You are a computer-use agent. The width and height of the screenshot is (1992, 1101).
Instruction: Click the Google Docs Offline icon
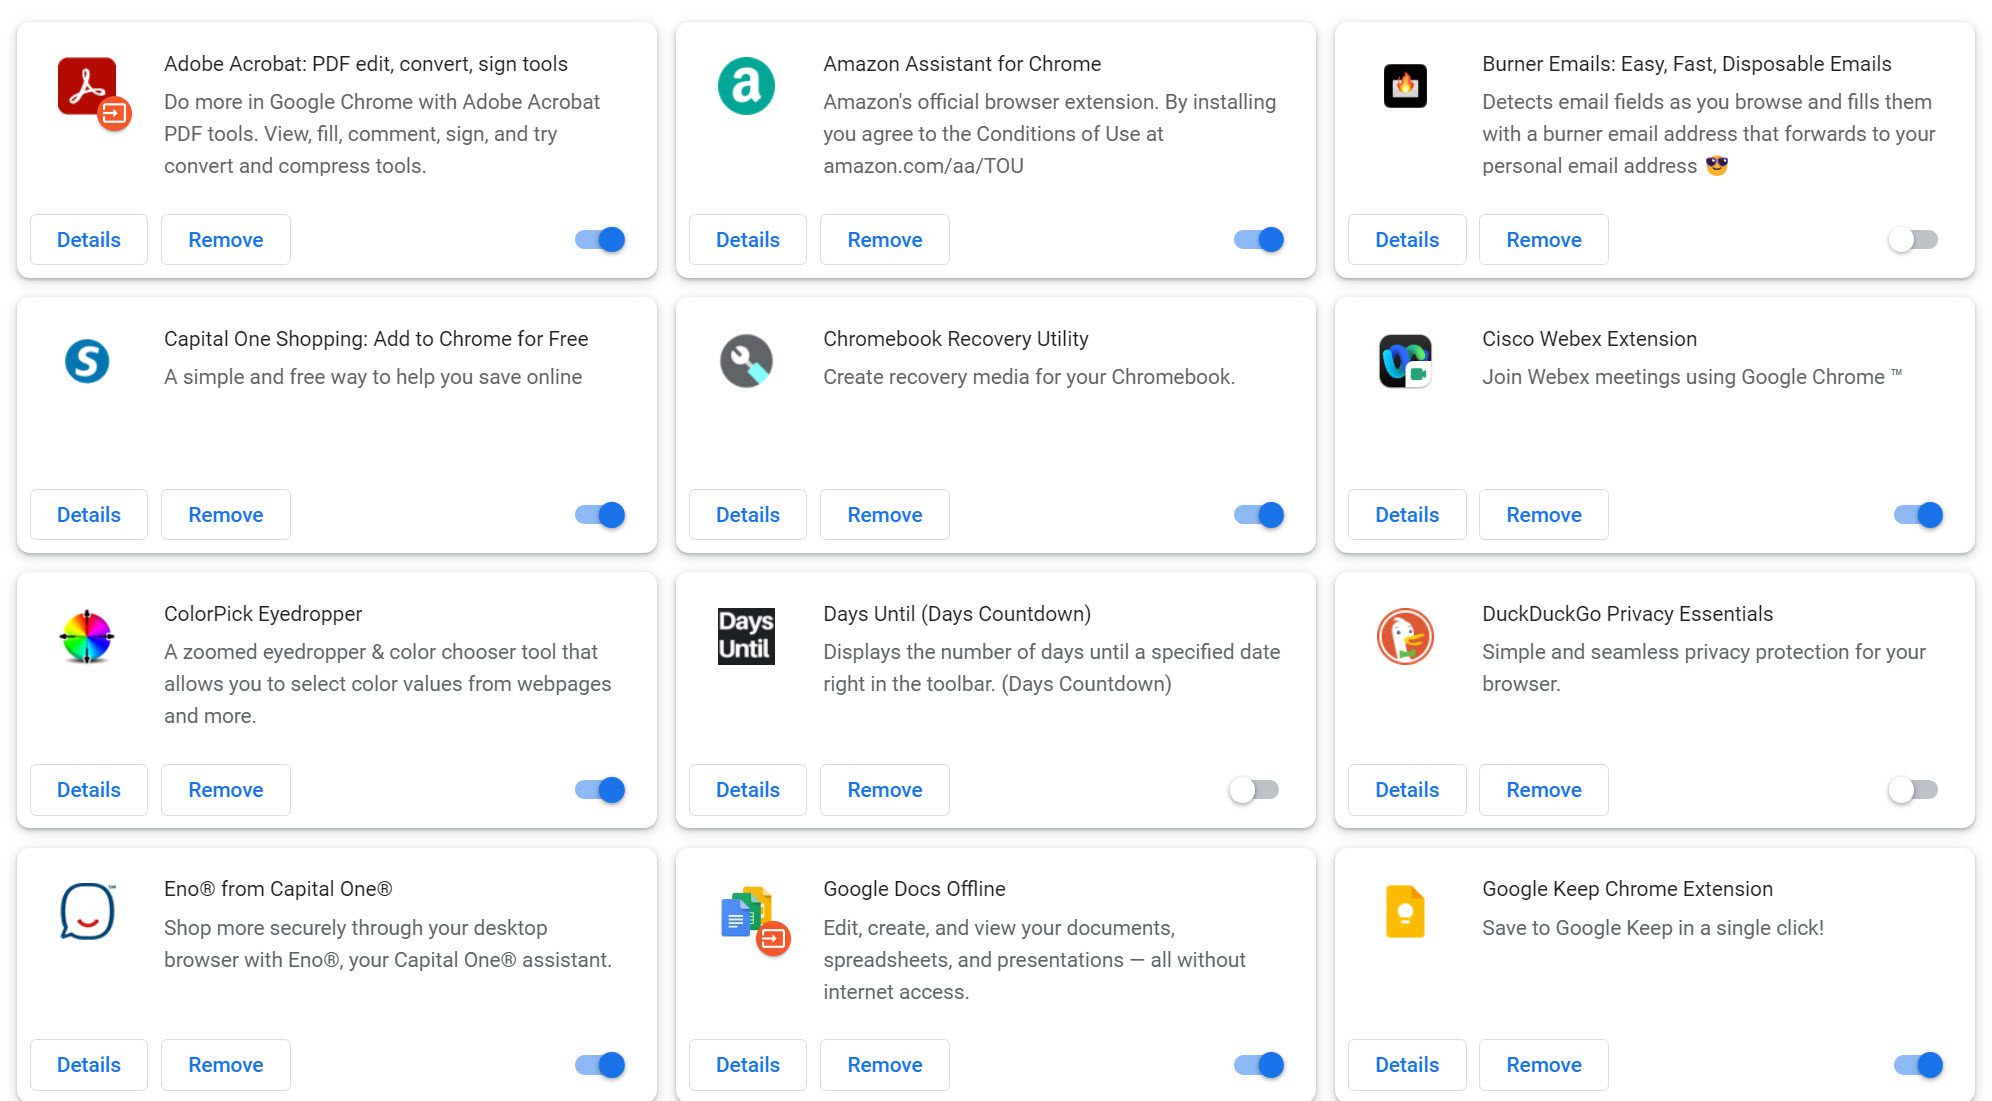(x=755, y=920)
